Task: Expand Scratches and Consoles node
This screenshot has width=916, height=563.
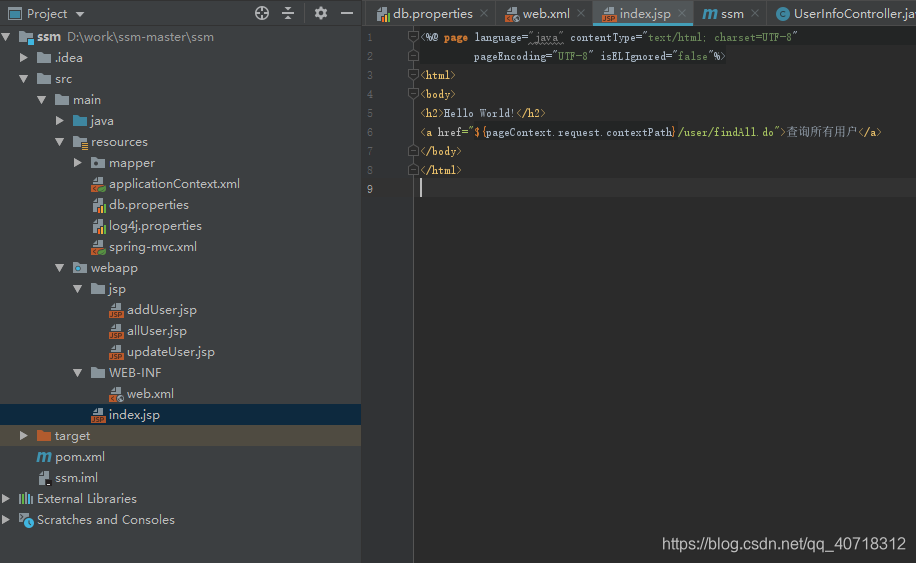Action: pyautogui.click(x=6, y=519)
